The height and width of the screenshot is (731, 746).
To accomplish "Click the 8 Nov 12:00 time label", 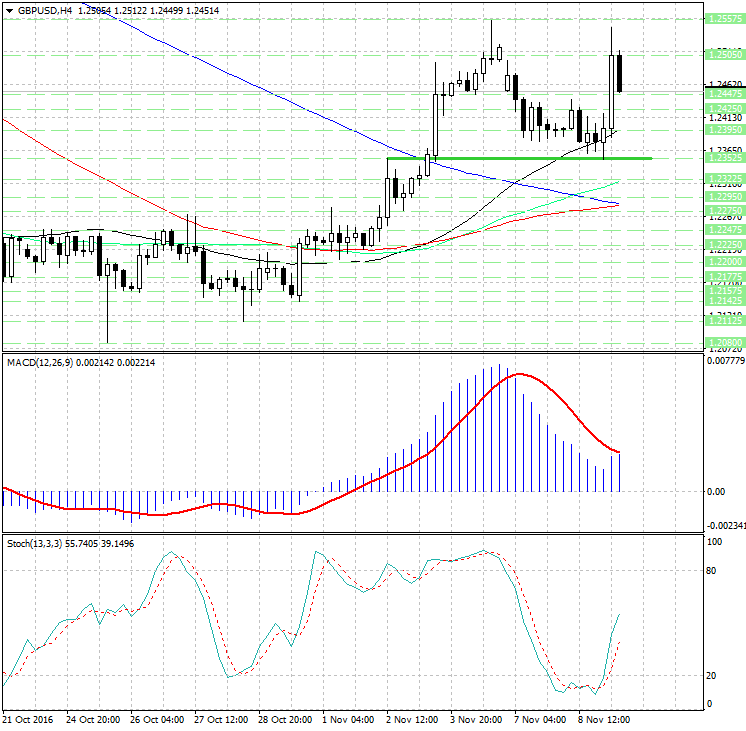I will pyautogui.click(x=603, y=719).
